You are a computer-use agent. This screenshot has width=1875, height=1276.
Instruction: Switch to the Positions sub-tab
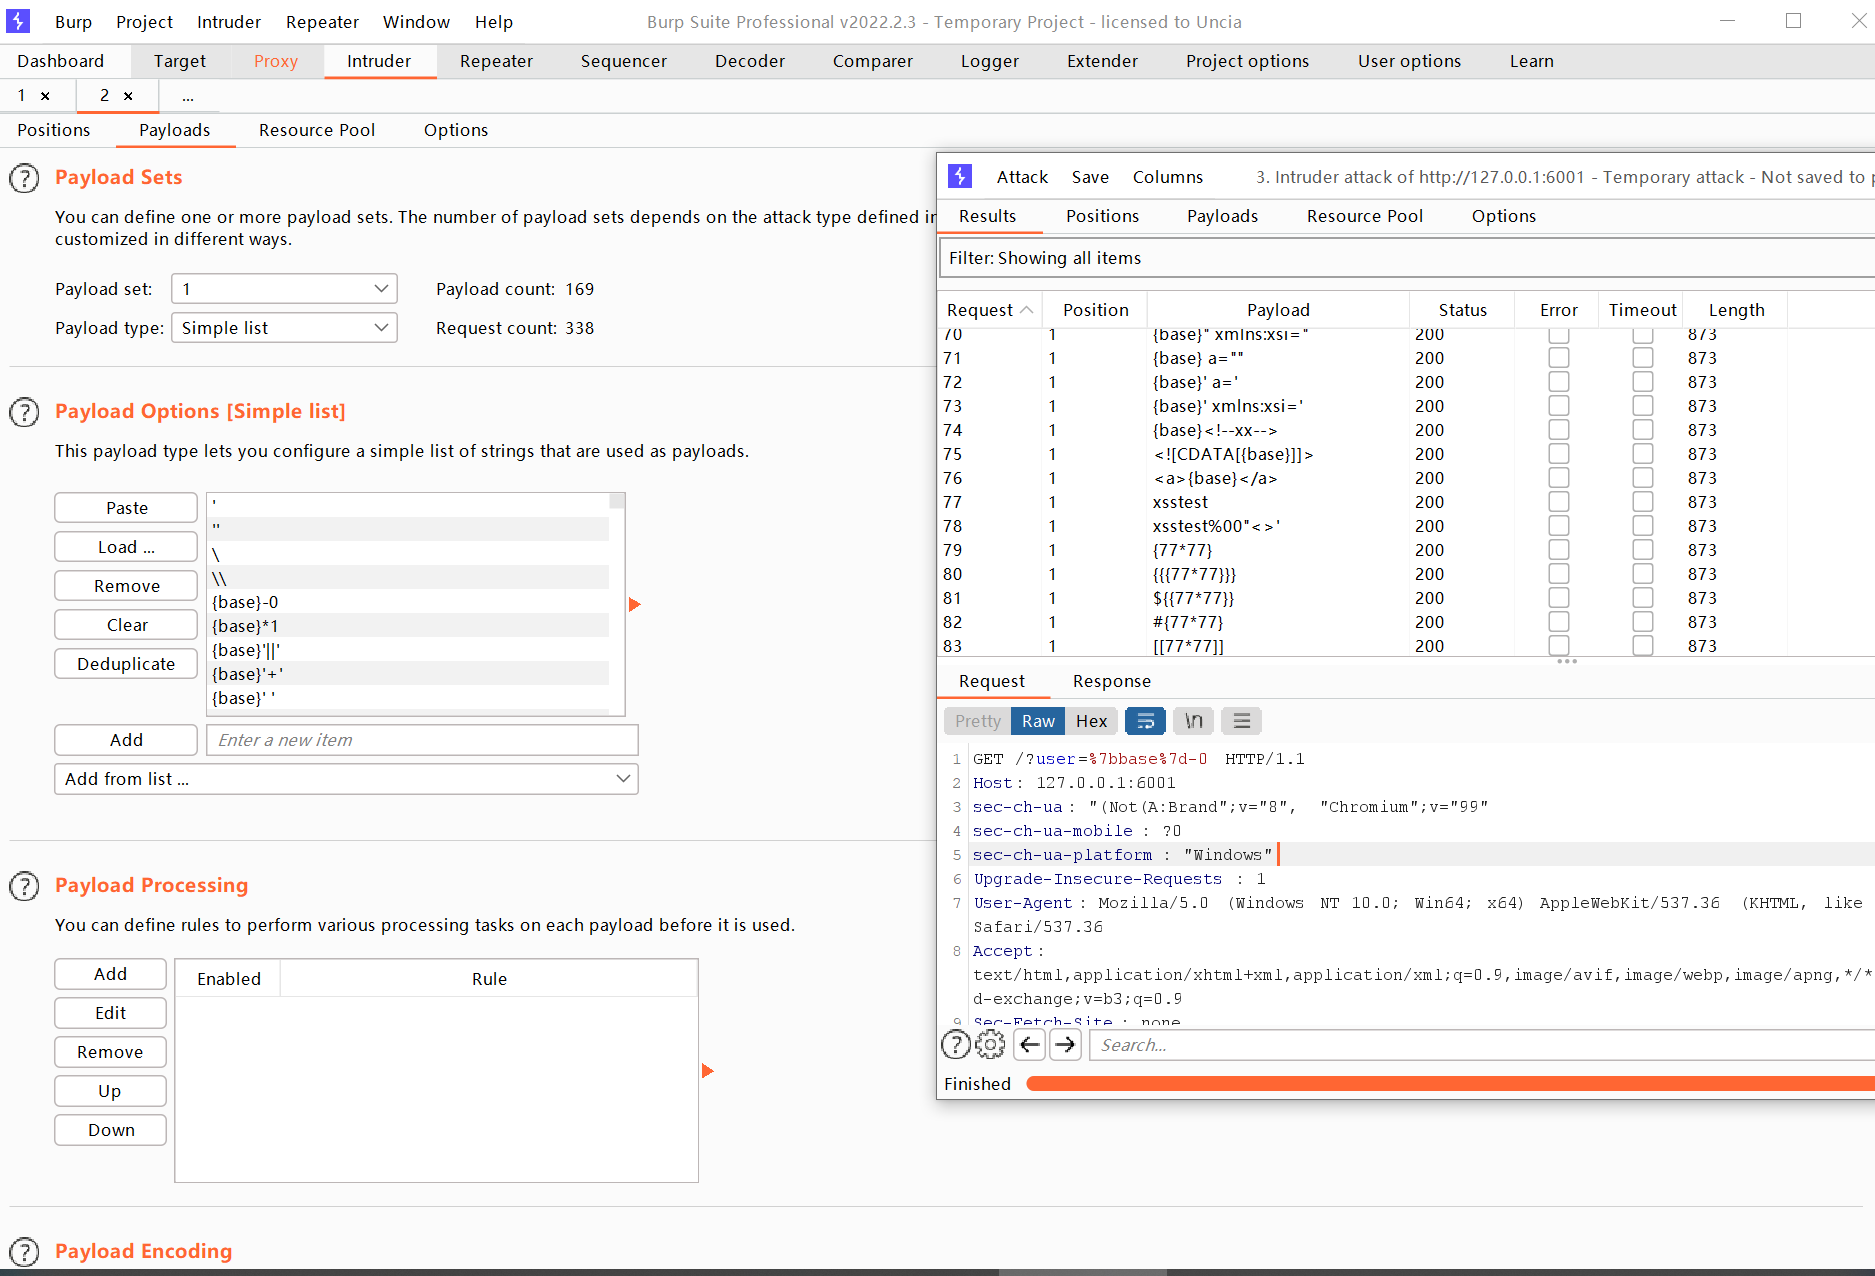click(53, 130)
